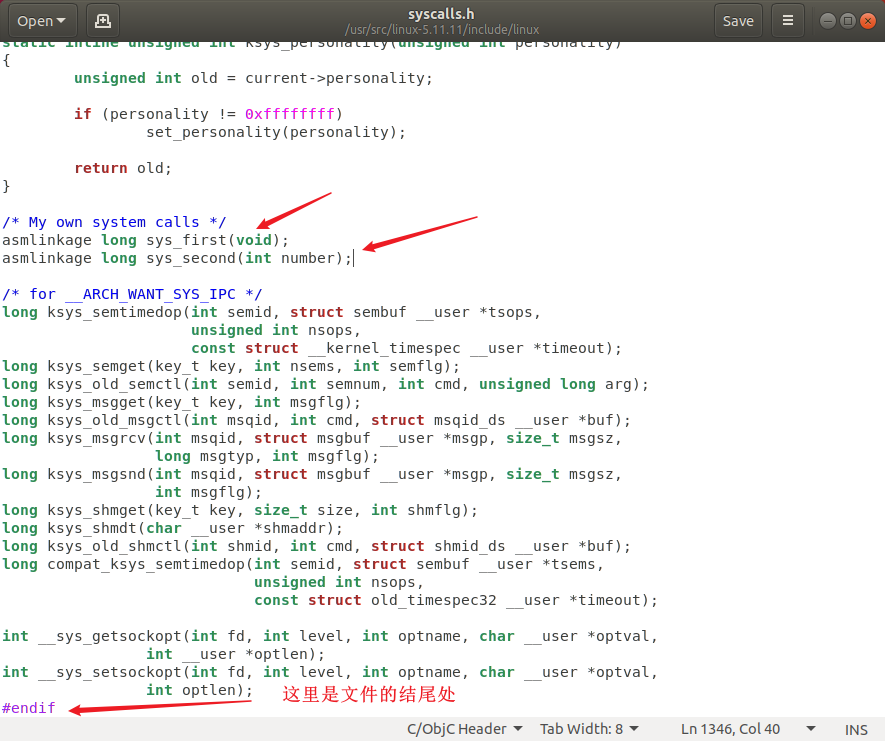
Task: Click the /usr/src/linux-5.11.11/include/linux path subtitle
Action: (x=441, y=29)
